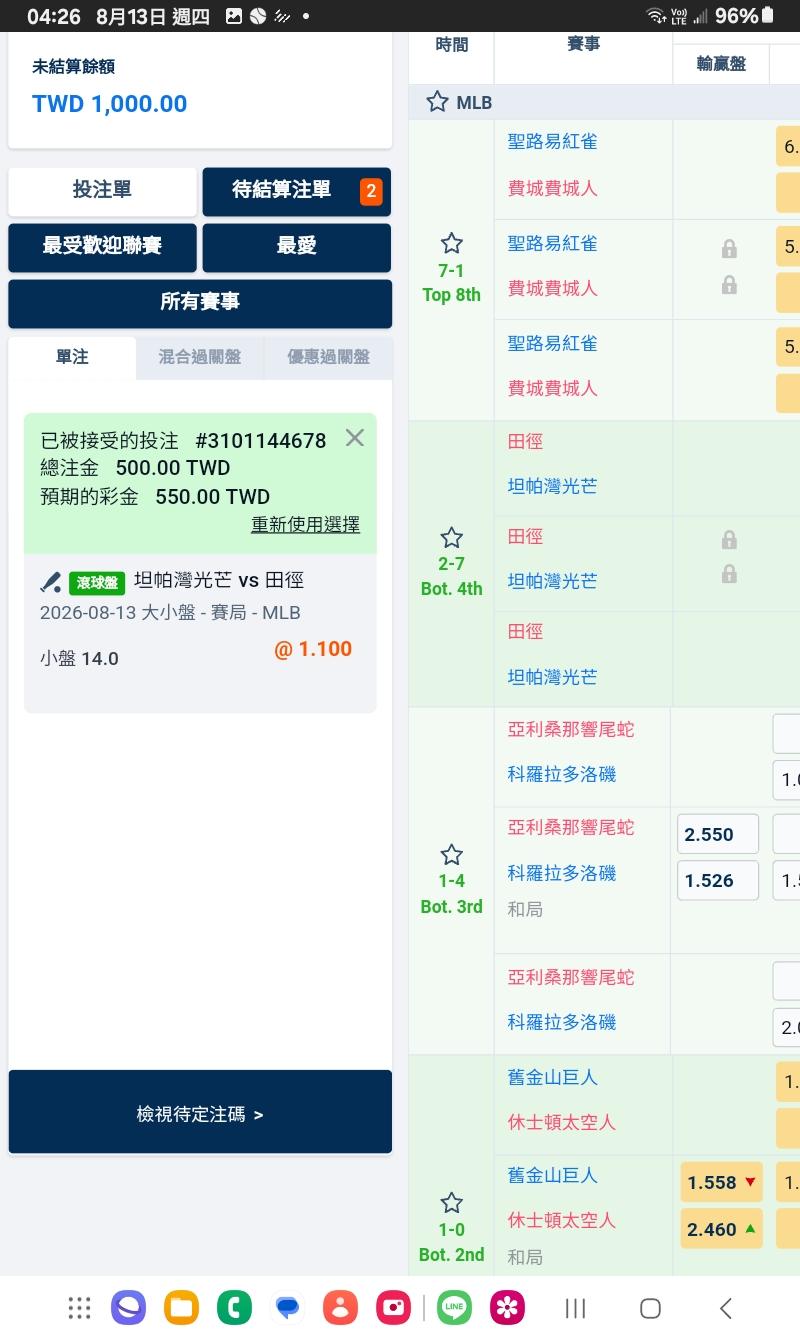Viewport: 800px width, 1340px height.
Task: Open 檢視待定注碼 view pending stakes
Action: (x=200, y=1113)
